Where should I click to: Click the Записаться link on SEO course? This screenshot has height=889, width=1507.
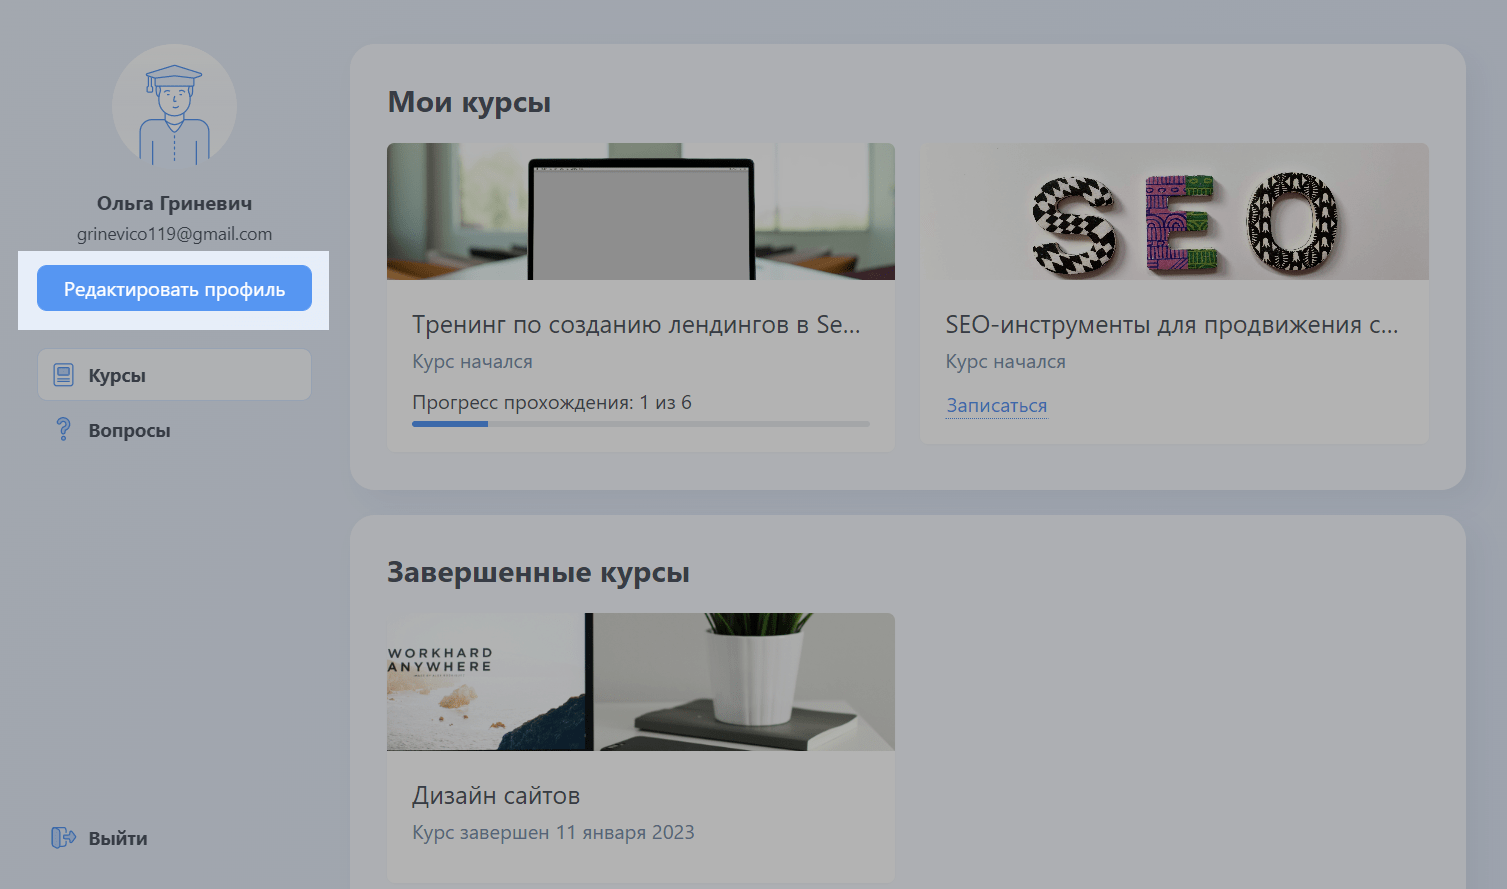997,405
